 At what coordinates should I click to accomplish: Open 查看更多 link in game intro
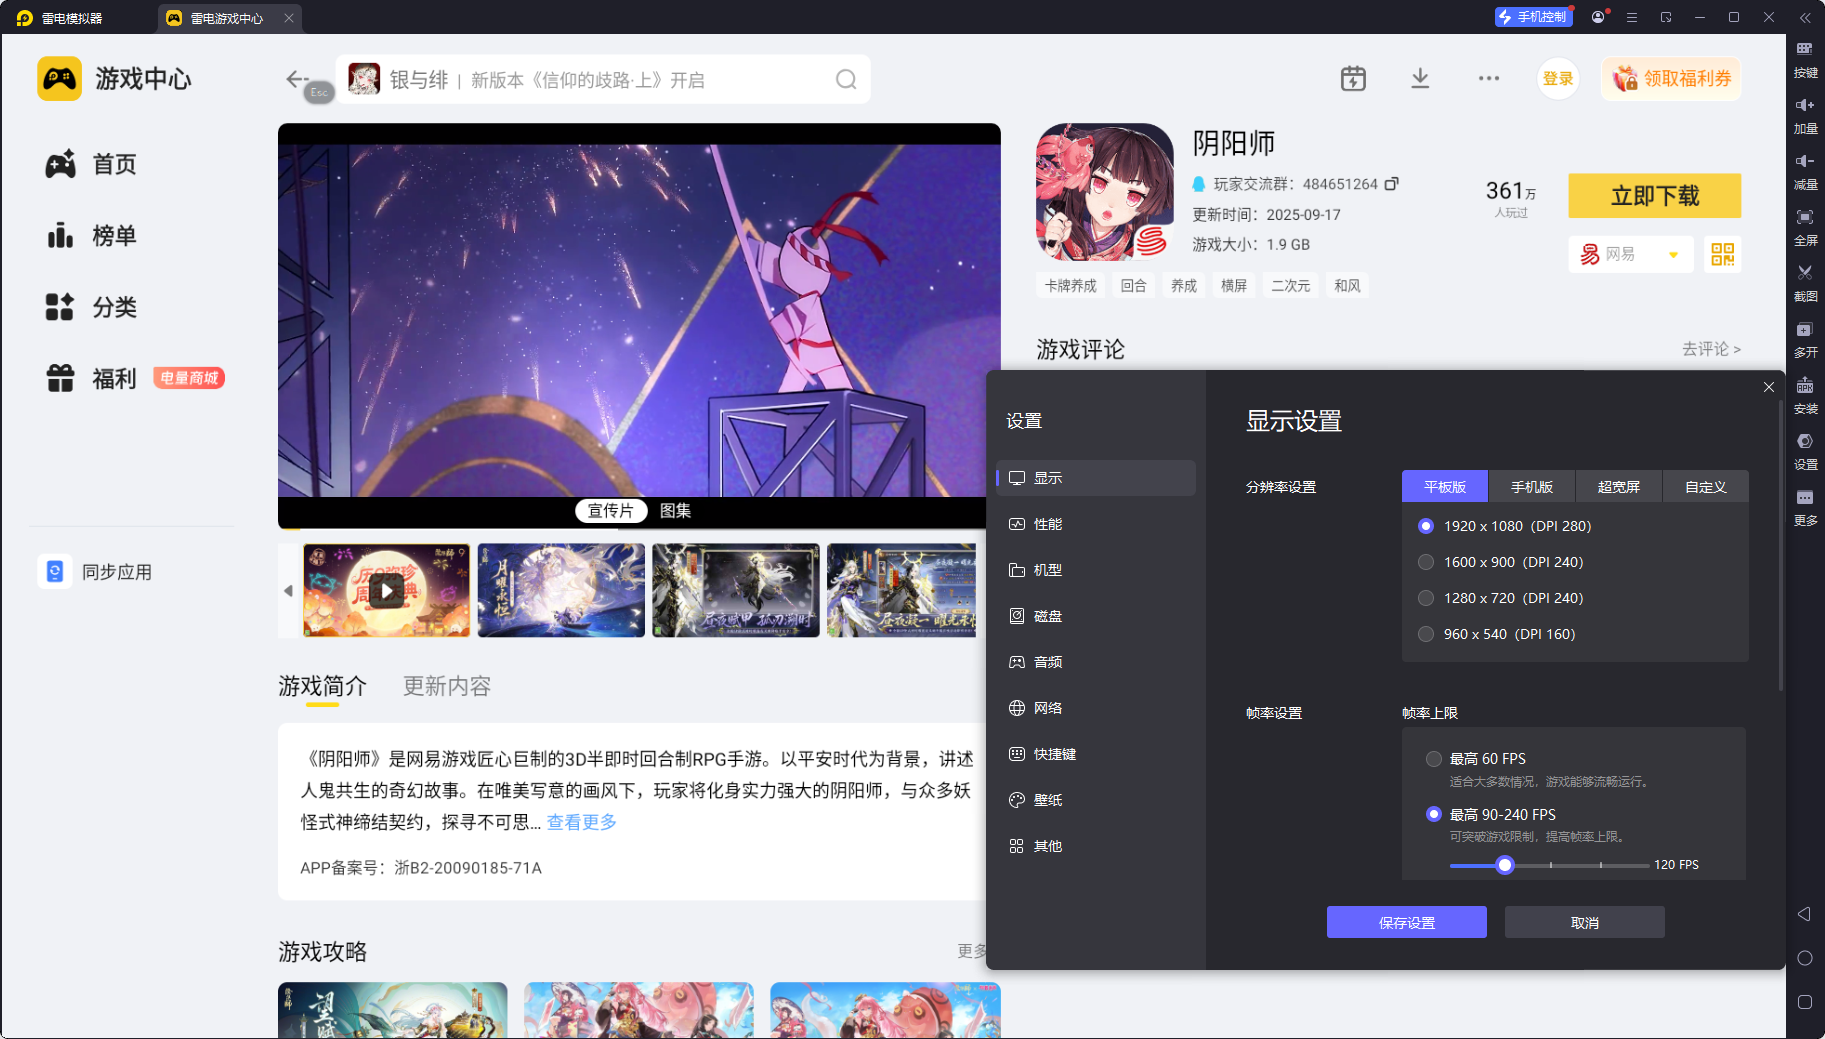tap(581, 822)
